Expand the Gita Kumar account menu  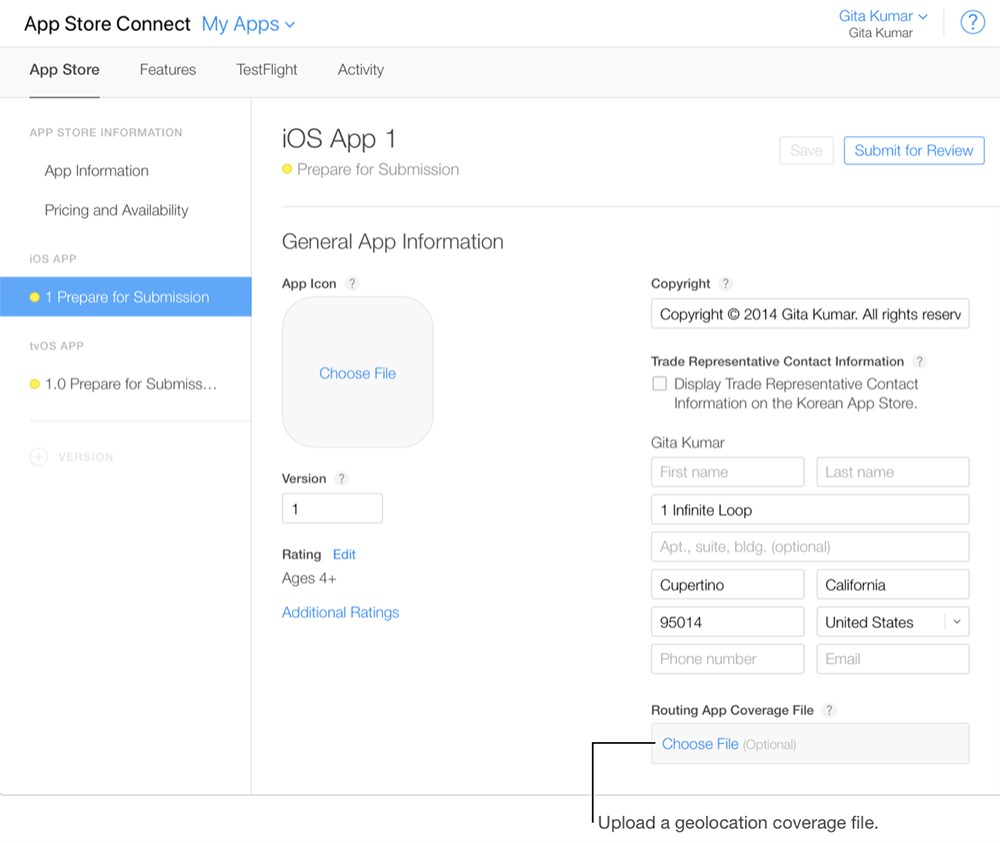pos(883,16)
